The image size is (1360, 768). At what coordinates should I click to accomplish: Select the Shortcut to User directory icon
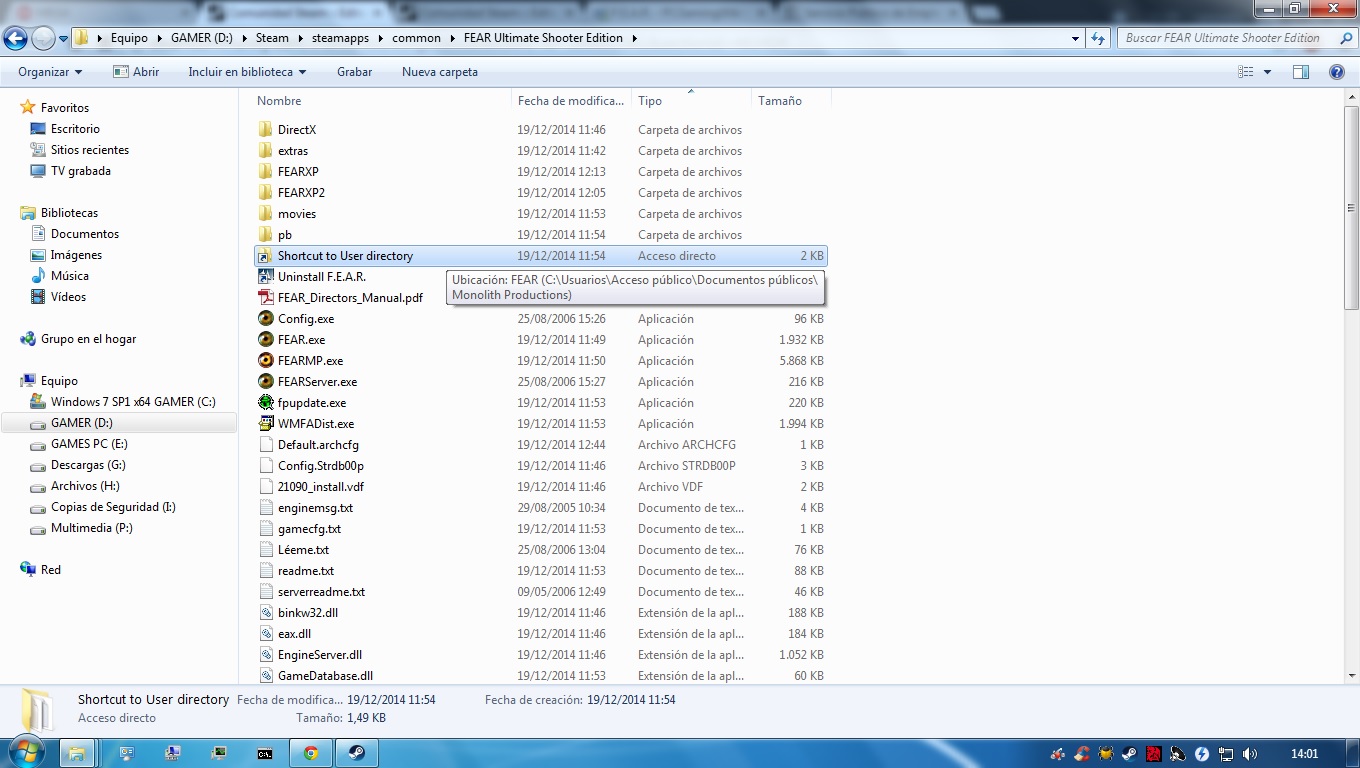pos(265,256)
